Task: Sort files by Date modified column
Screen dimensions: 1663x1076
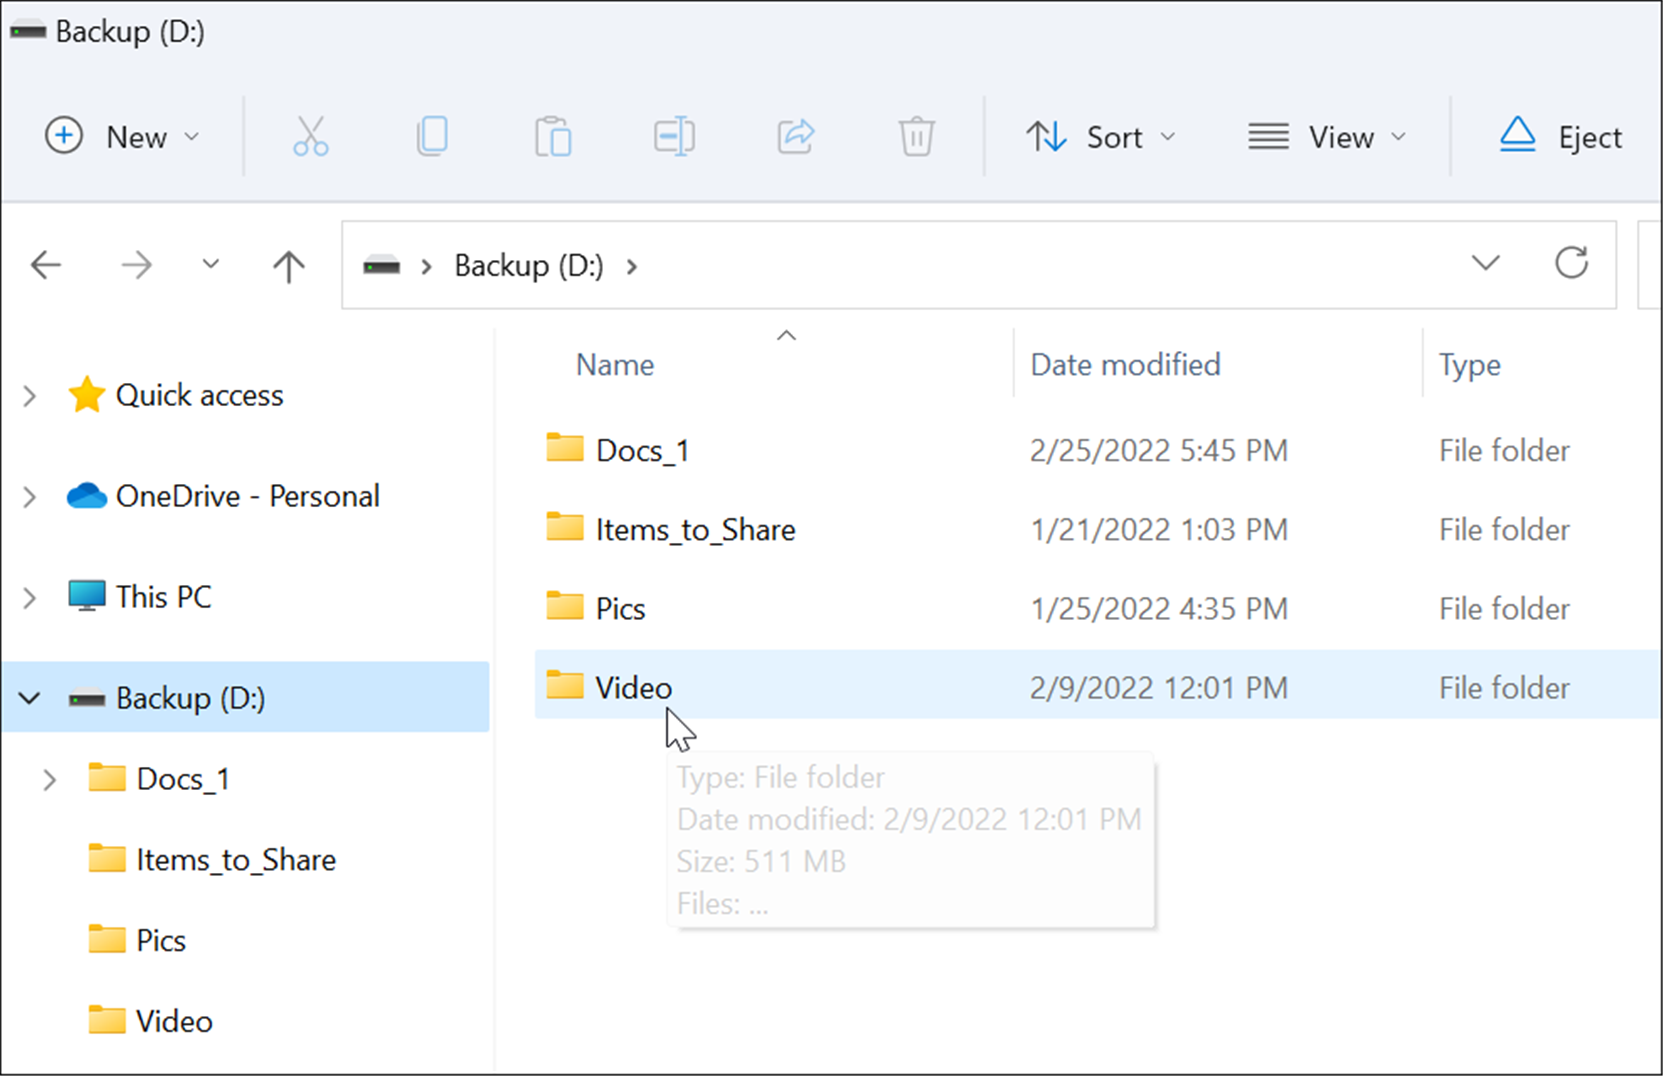Action: (x=1125, y=364)
